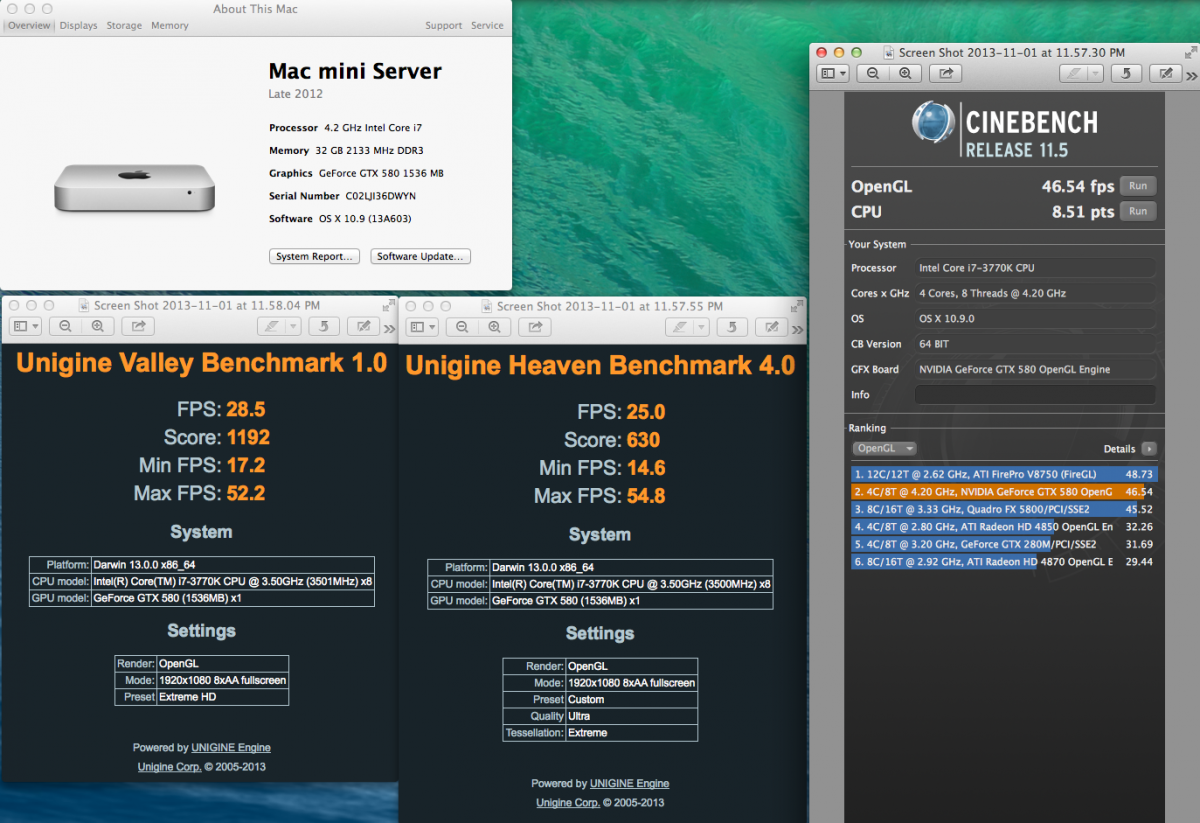Expand the highlight color arrow in the Valley window
1200x823 pixels.
click(x=291, y=326)
